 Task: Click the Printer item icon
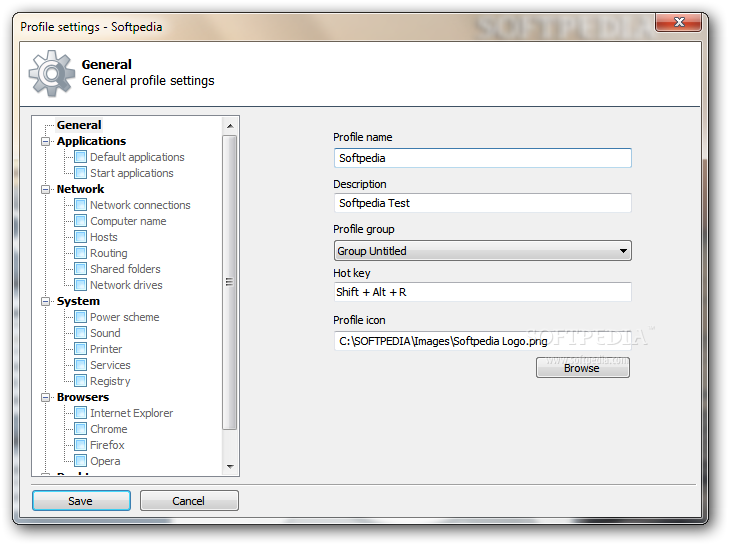[x=80, y=349]
